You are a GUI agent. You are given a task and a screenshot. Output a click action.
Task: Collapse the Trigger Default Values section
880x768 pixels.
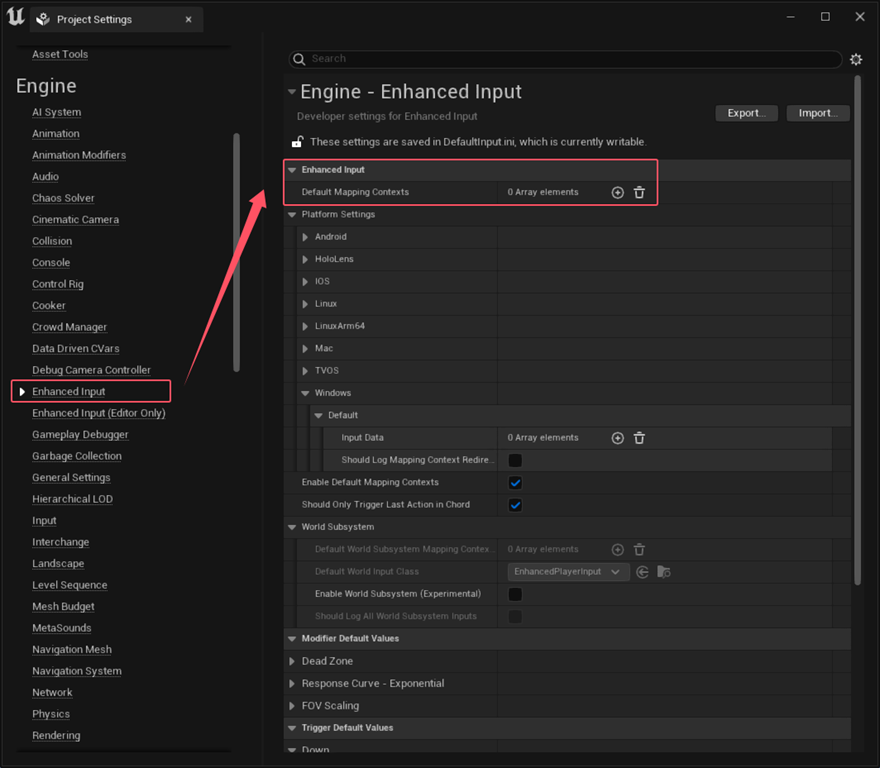(292, 728)
